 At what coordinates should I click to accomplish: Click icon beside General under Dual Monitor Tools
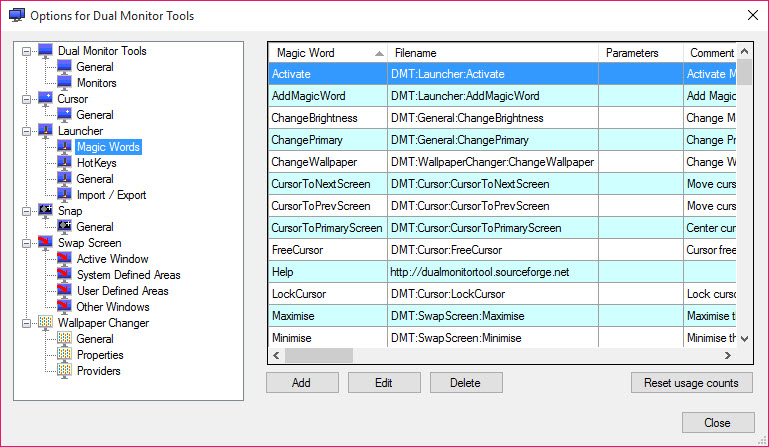coord(64,67)
